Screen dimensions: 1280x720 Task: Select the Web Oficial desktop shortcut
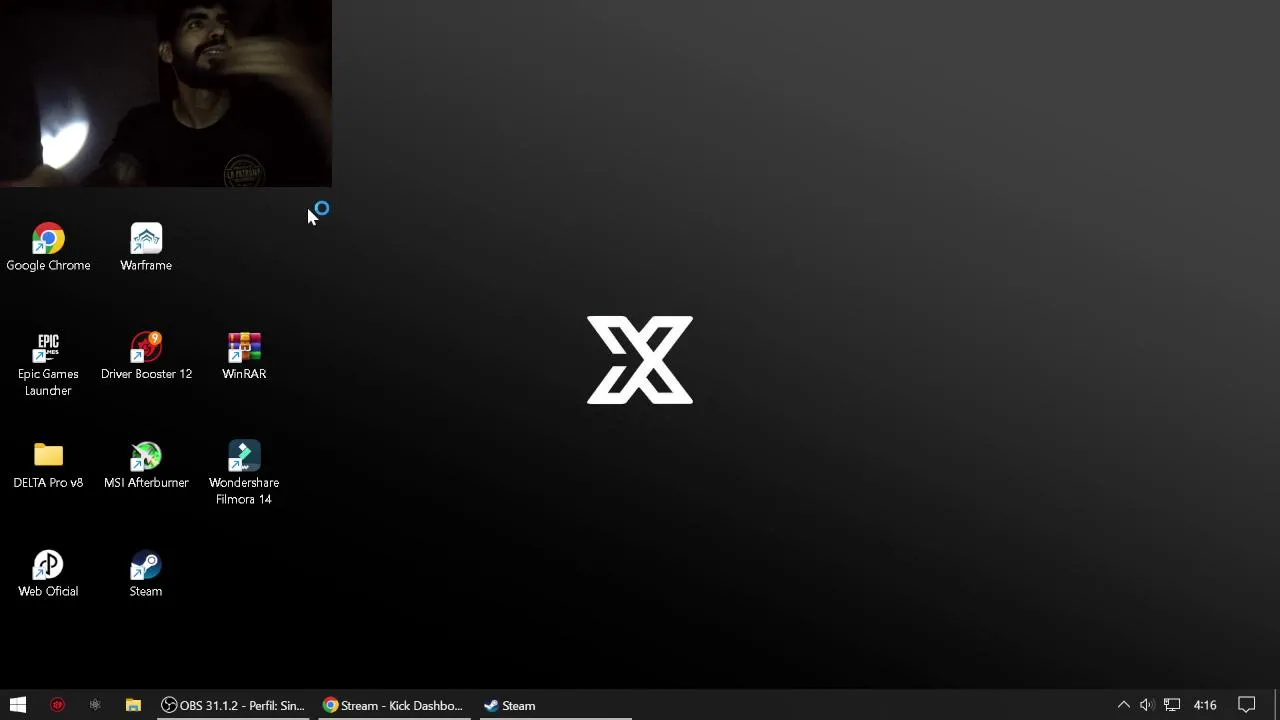coord(48,575)
